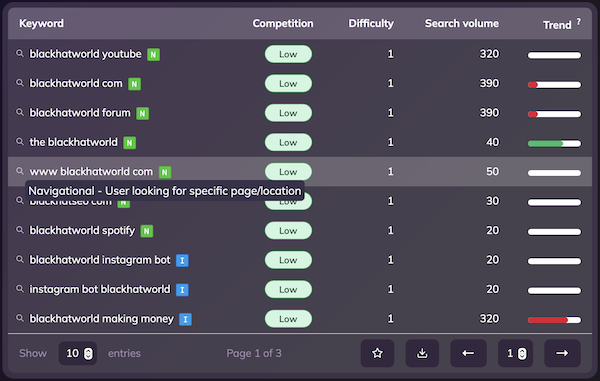The width and height of the screenshot is (600, 381).
Task: Click keyword text blackhatworld making money
Action: [x=101, y=319]
